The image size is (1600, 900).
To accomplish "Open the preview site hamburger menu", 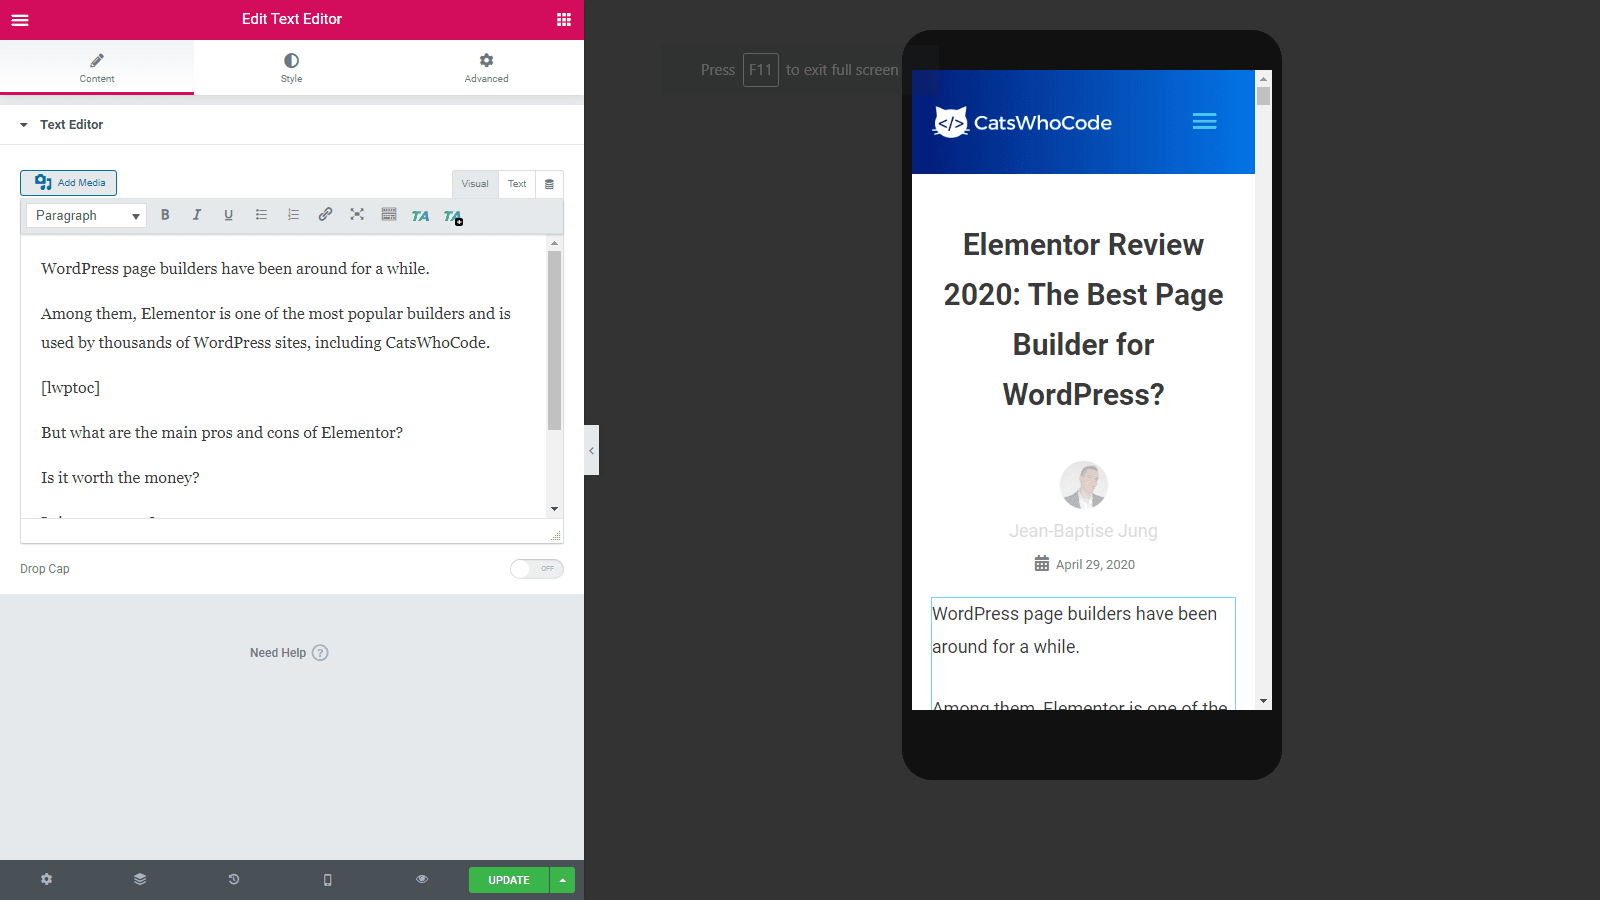I will coord(1205,121).
